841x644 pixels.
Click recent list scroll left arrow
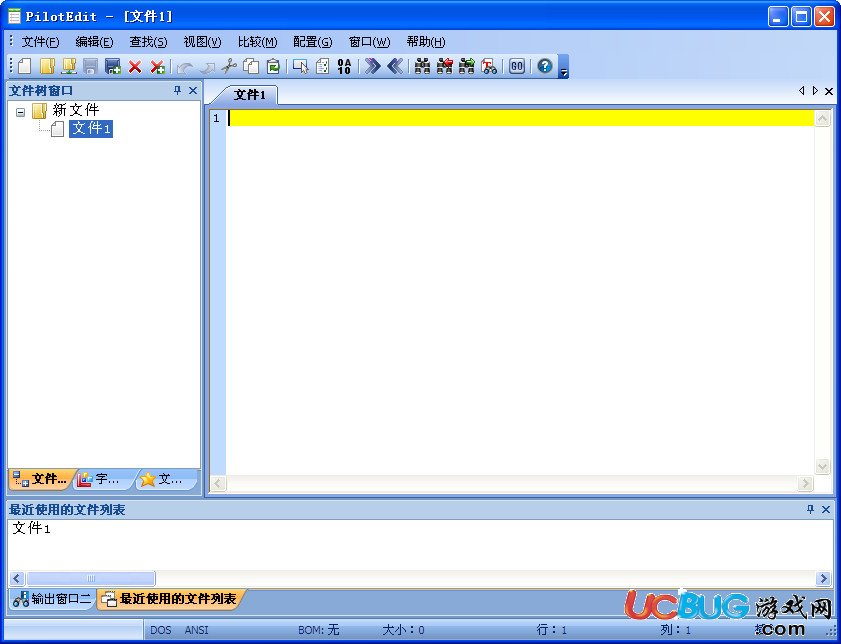point(17,578)
